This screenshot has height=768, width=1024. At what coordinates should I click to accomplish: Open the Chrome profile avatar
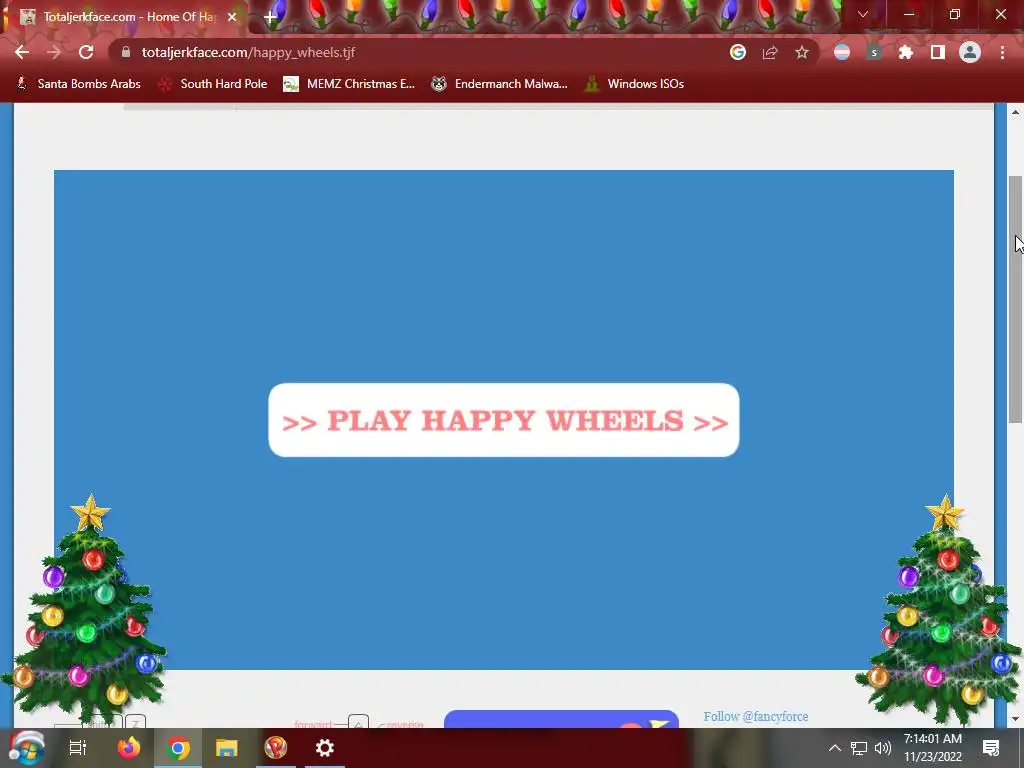pos(970,52)
